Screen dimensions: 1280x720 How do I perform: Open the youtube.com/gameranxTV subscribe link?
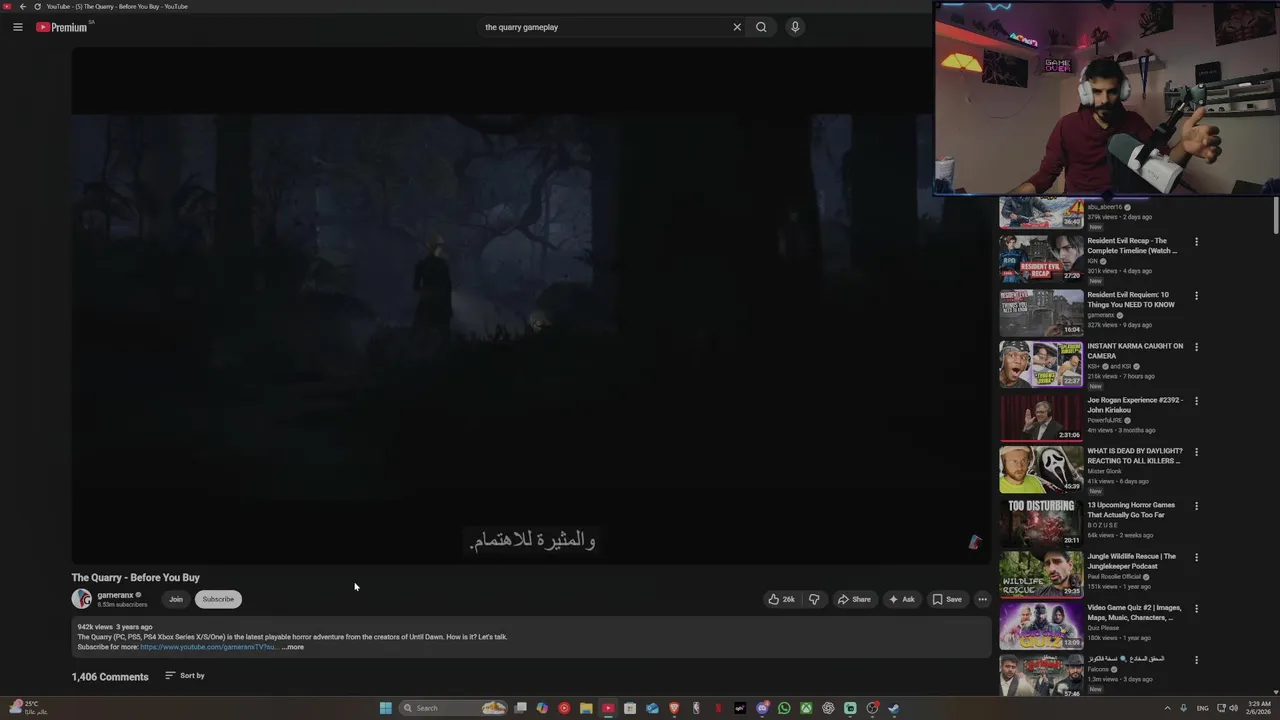coord(209,647)
